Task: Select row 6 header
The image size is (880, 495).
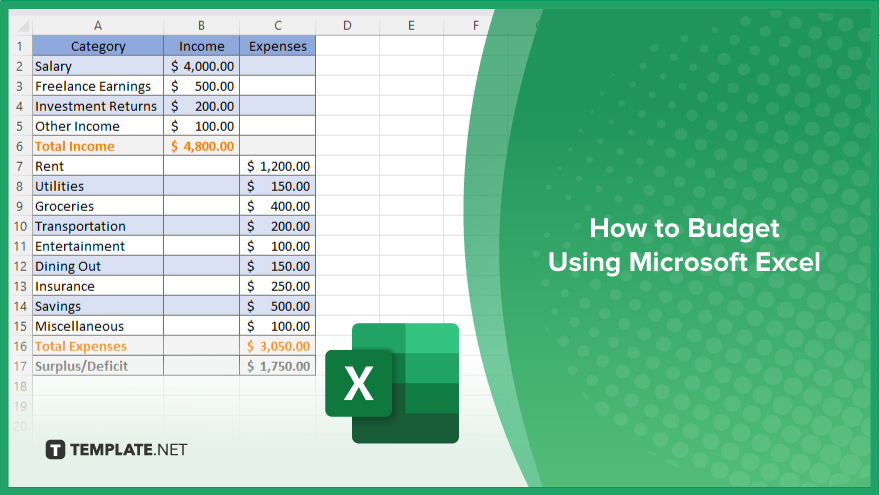Action: click(x=20, y=146)
